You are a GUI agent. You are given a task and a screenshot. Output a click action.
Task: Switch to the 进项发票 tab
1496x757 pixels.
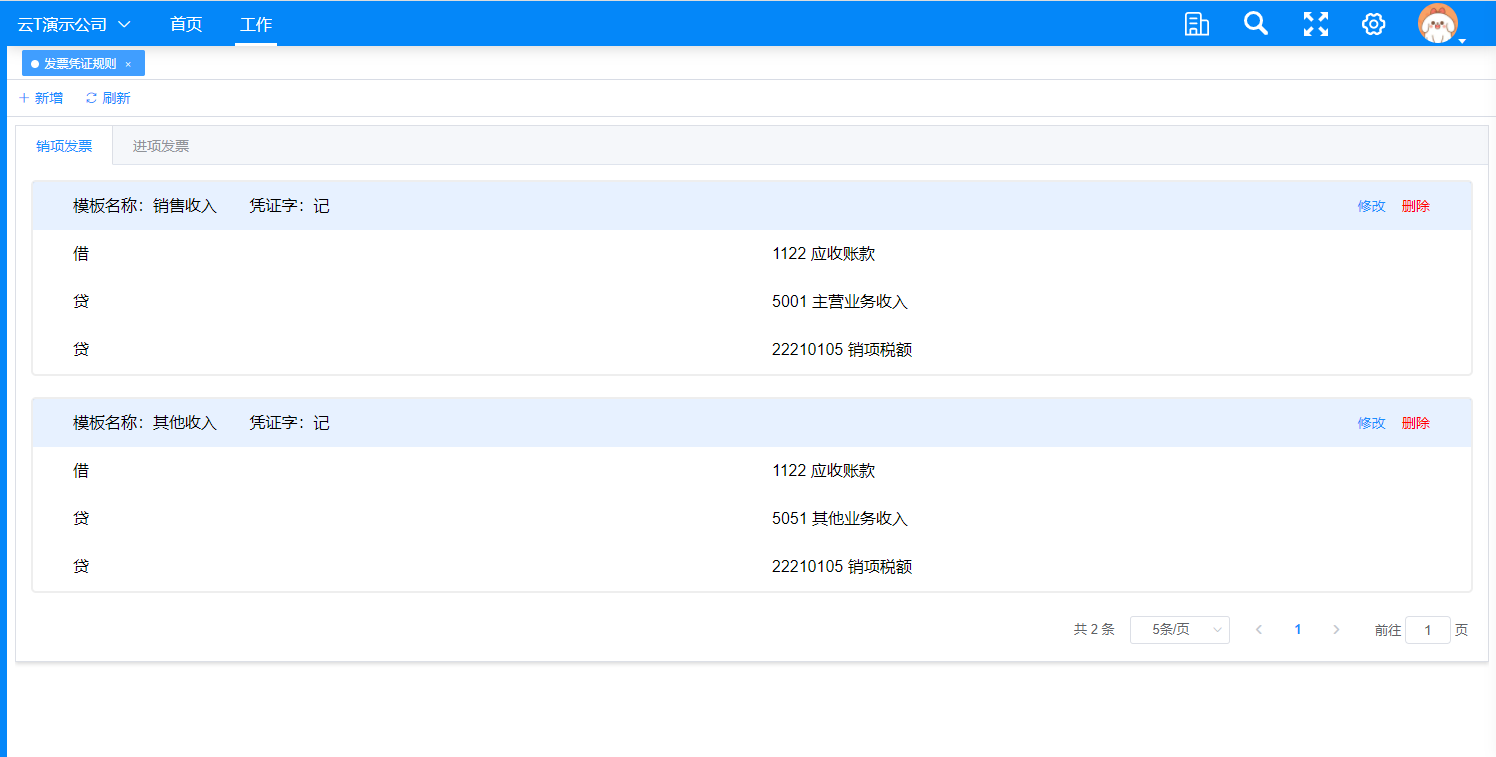(161, 146)
